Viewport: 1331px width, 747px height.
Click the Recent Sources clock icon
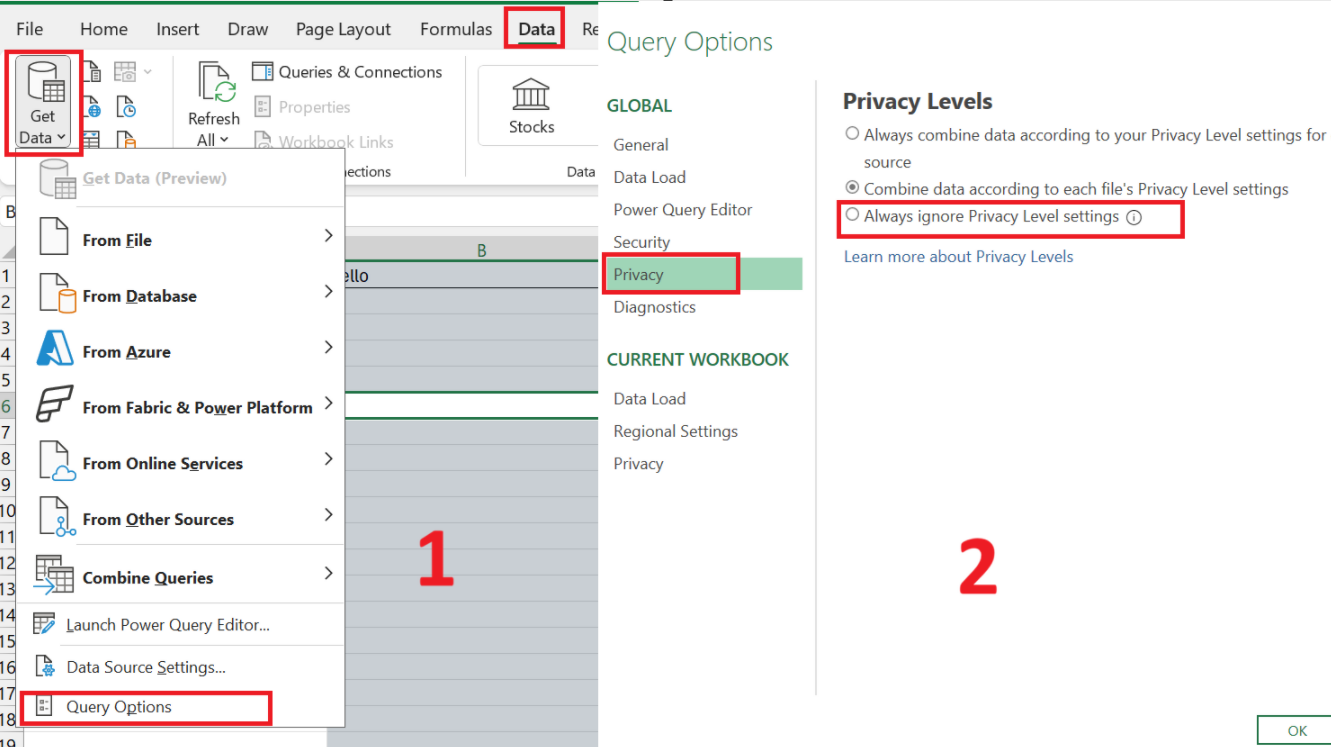[125, 107]
